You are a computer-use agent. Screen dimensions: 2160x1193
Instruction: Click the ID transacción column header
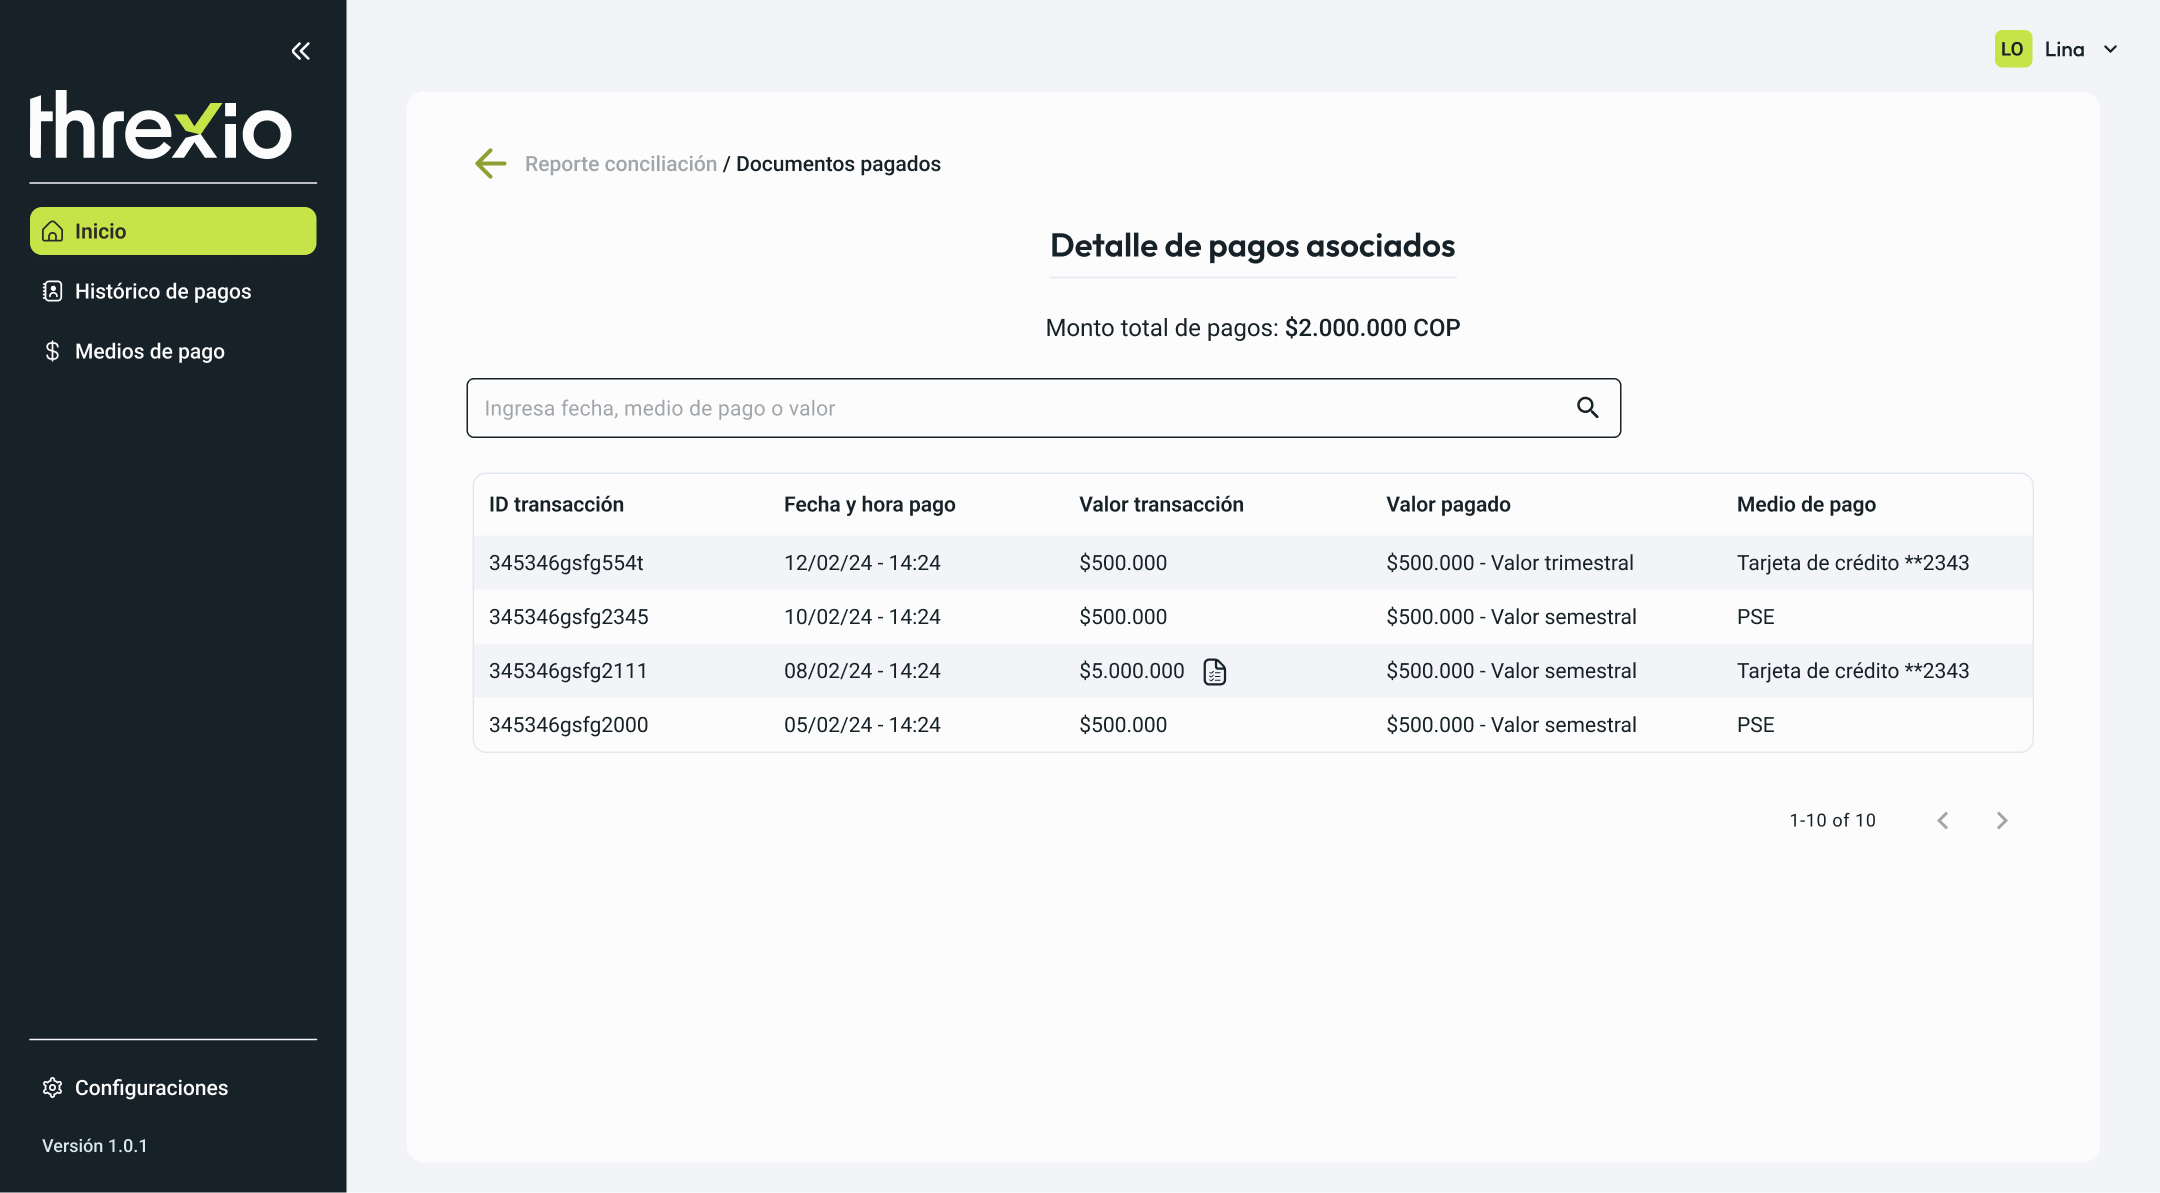click(556, 504)
